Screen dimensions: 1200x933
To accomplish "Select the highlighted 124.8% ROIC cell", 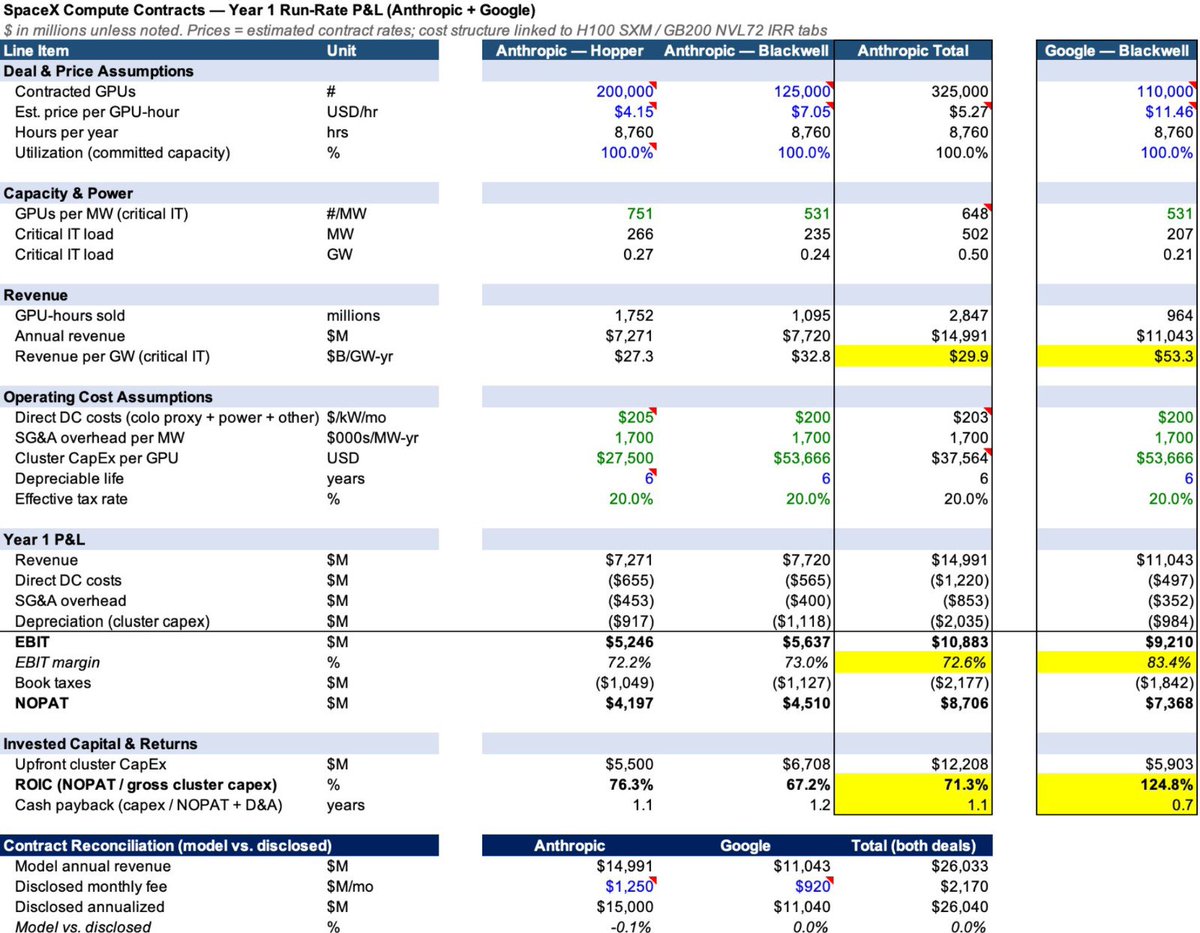I will coord(1117,785).
